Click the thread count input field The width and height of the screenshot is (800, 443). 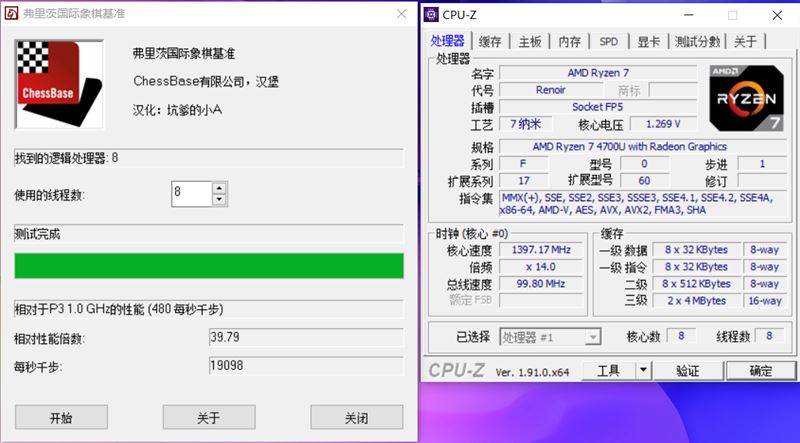(x=191, y=194)
